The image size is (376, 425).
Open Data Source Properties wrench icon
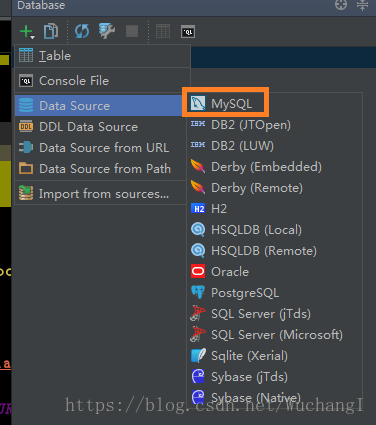(107, 31)
